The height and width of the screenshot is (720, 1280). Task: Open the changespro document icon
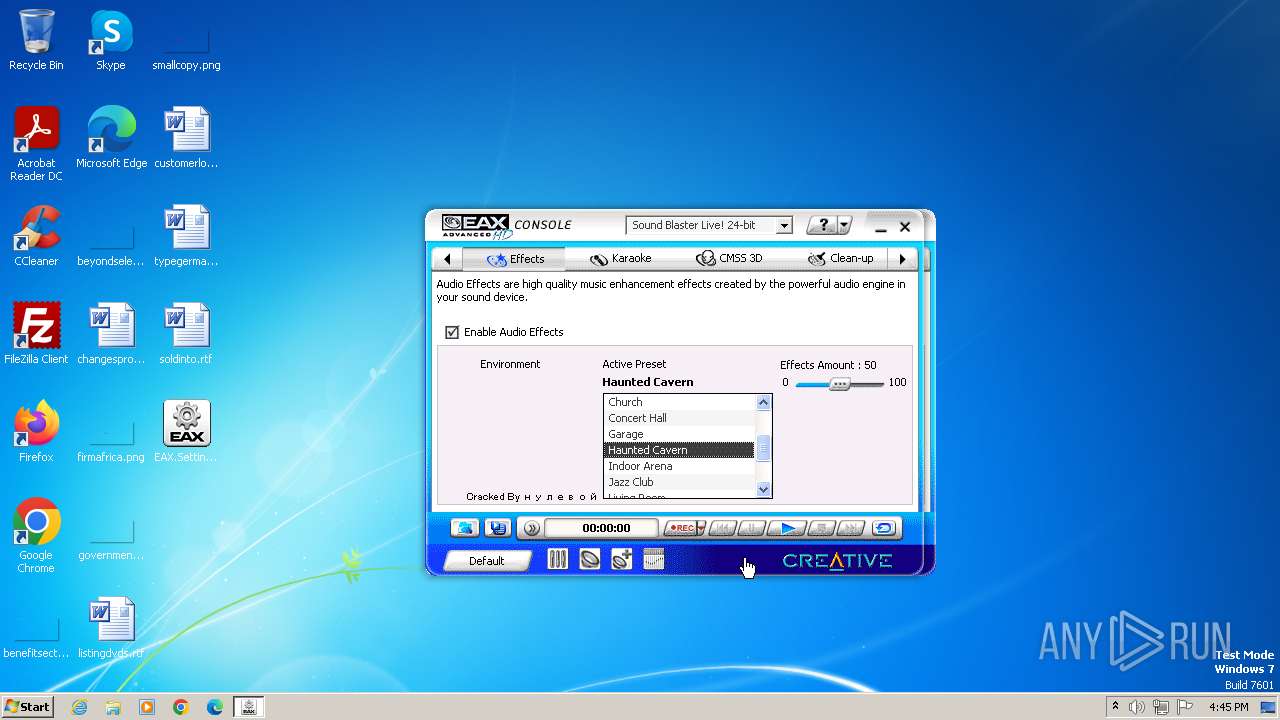coord(111,334)
